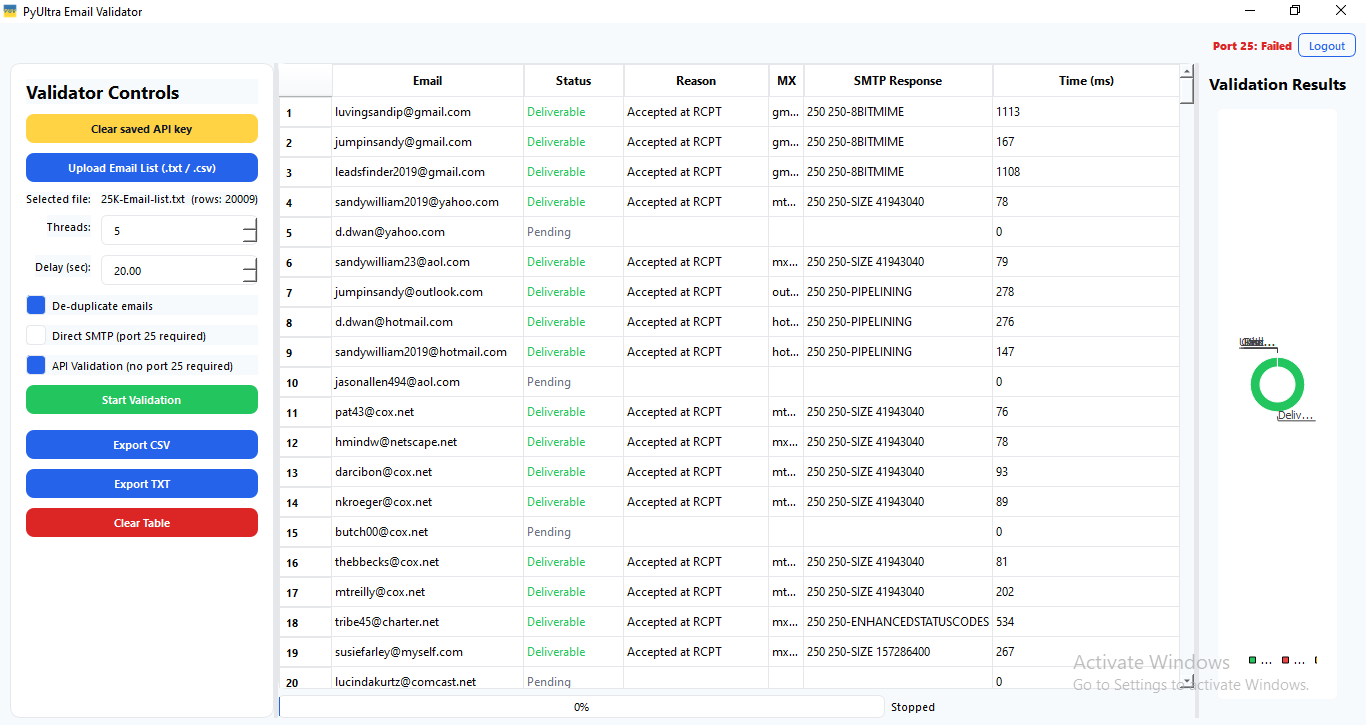Logout from the validator

point(1326,45)
